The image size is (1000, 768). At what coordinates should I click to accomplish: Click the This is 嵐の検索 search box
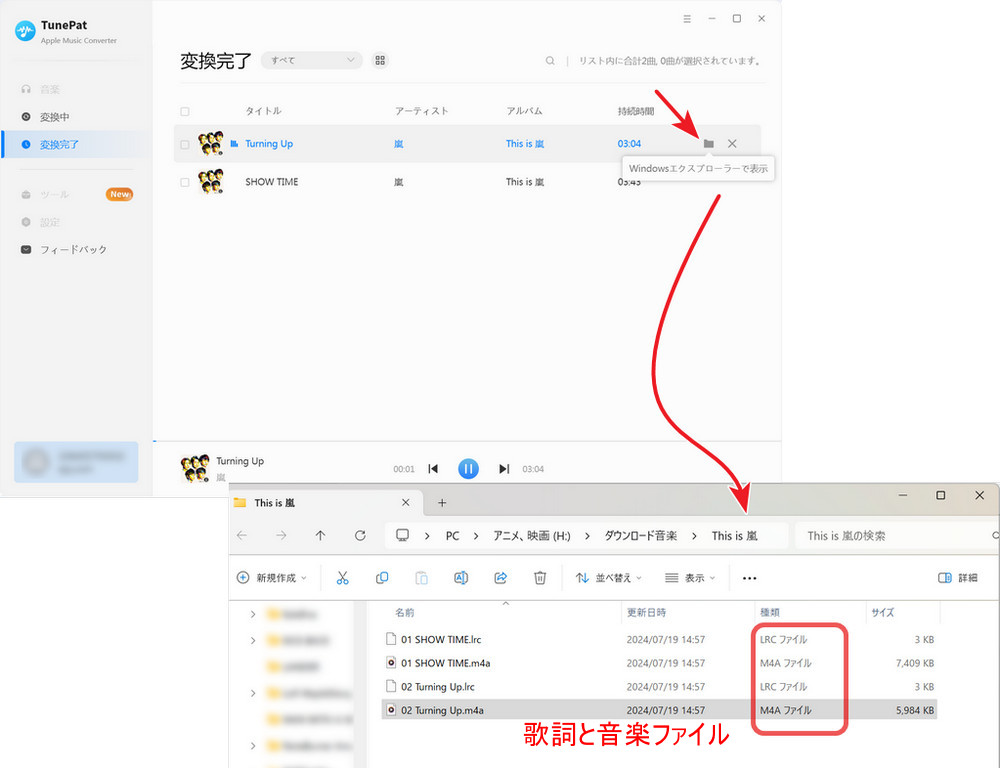pos(897,536)
